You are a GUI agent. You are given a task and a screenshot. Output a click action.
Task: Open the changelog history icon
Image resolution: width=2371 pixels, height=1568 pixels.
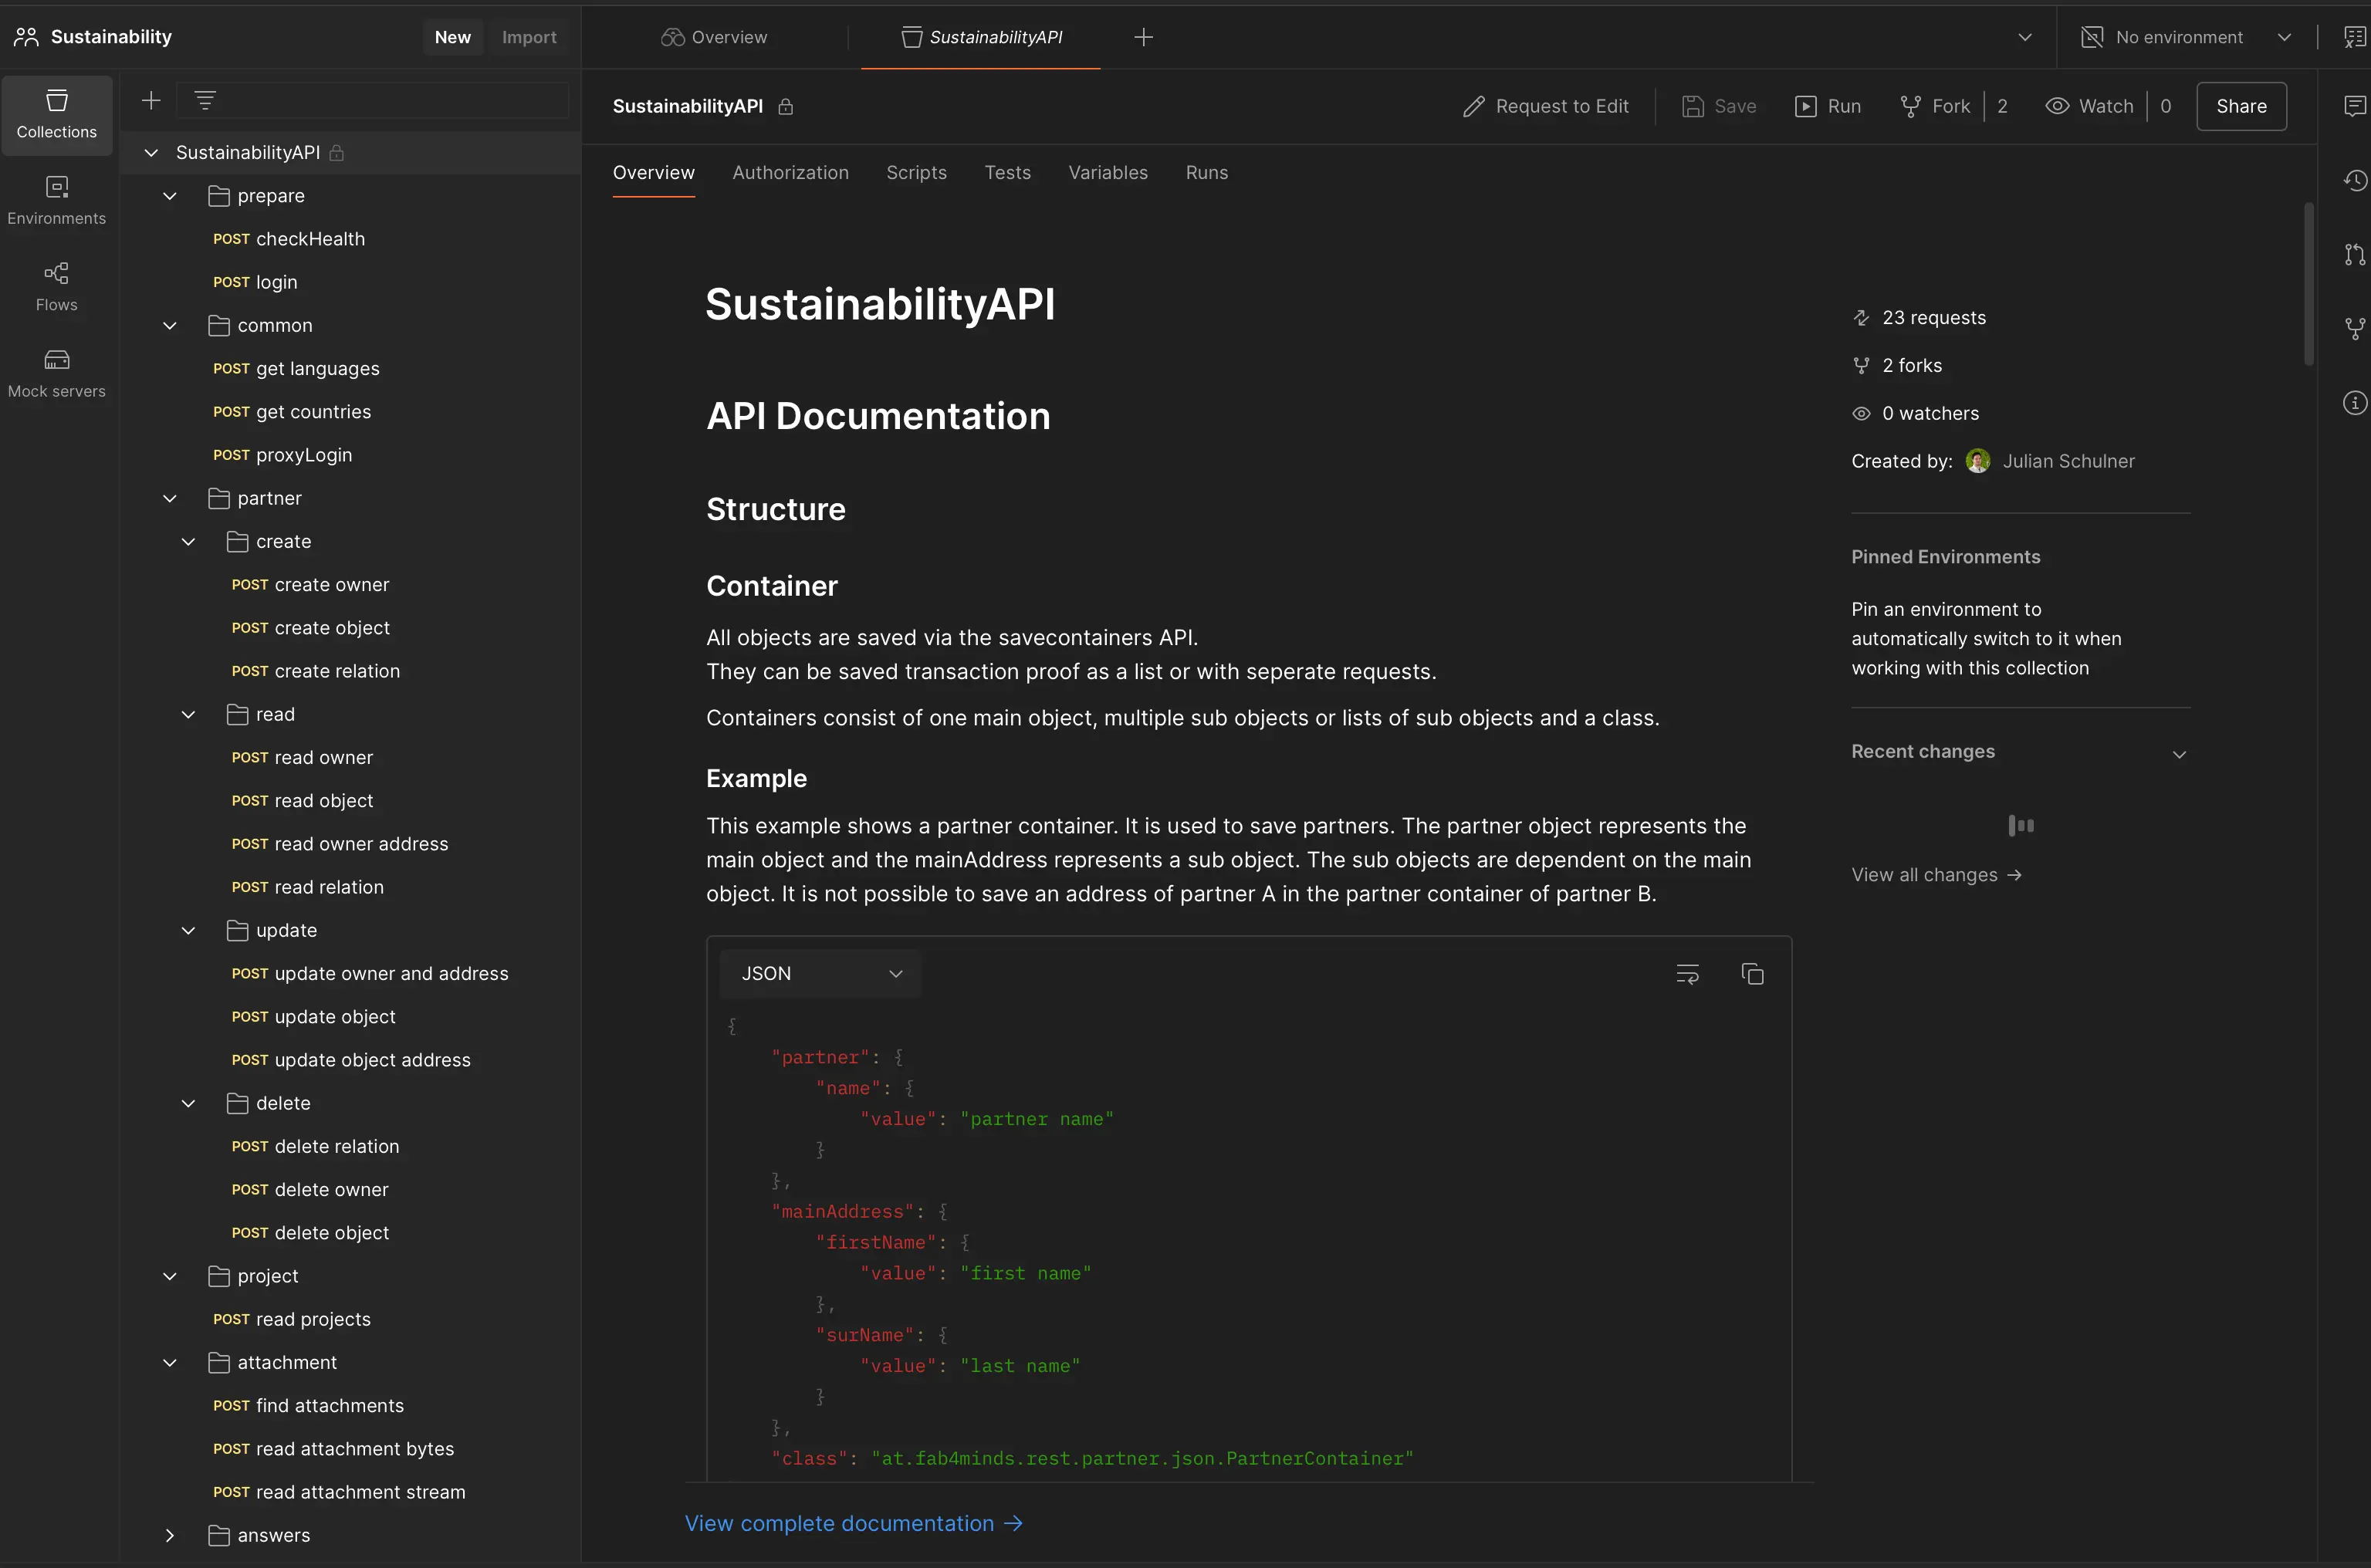click(2355, 180)
